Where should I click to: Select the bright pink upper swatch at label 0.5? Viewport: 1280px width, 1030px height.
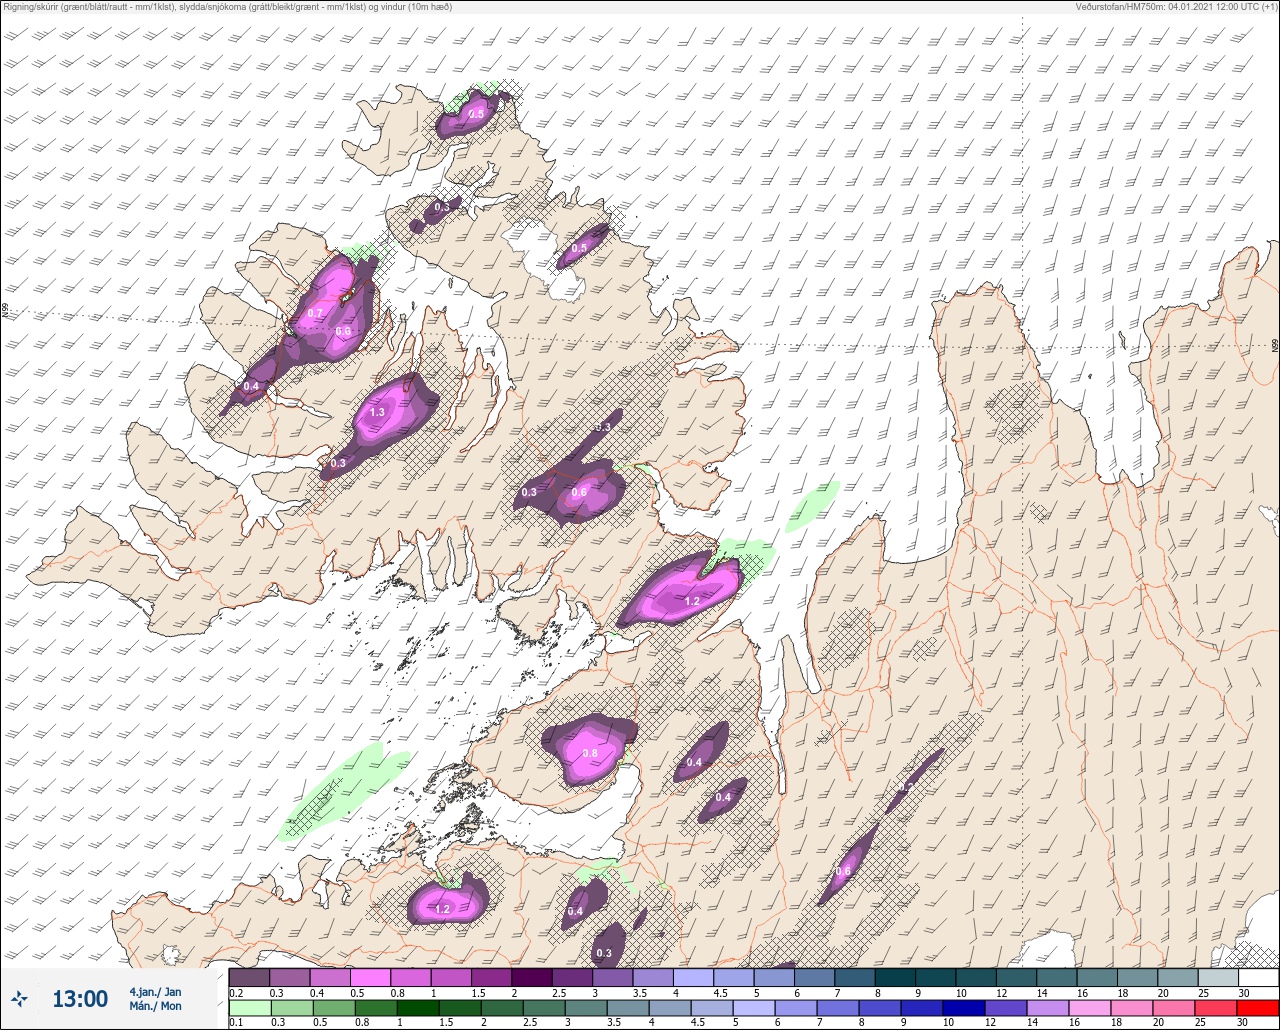point(370,977)
